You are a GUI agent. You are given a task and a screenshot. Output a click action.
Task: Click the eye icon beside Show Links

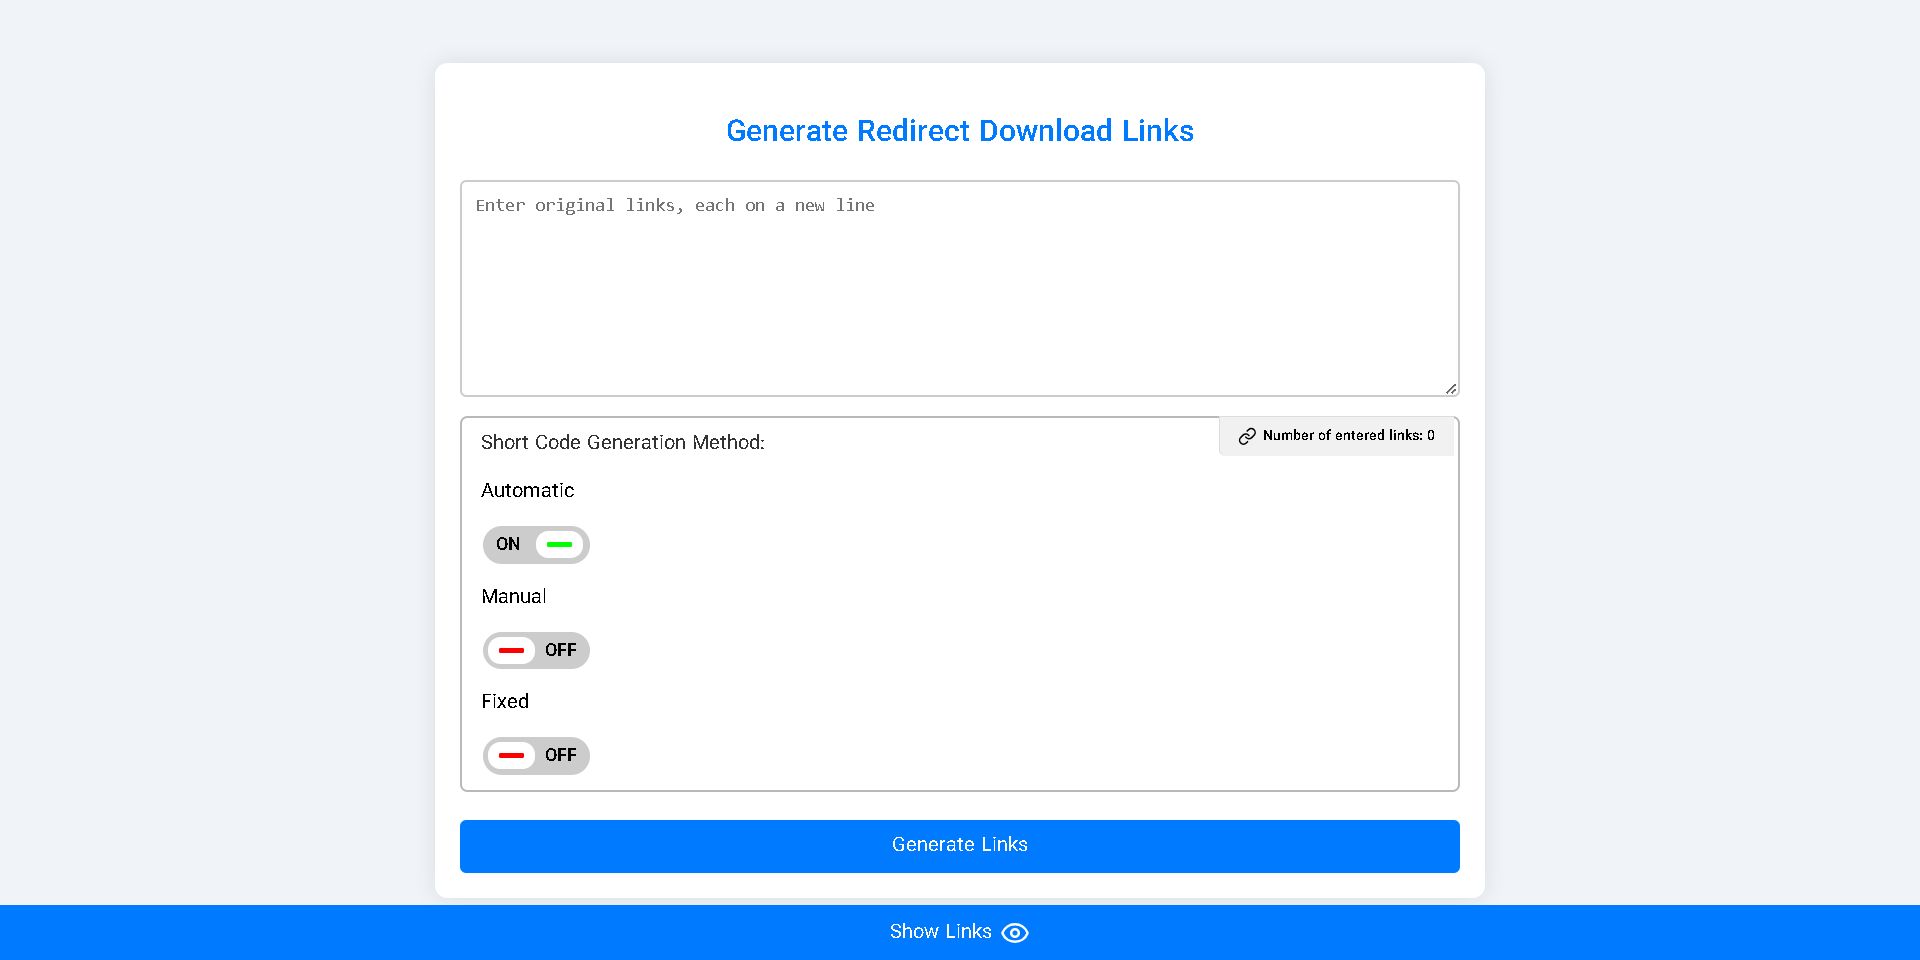[x=1015, y=932]
